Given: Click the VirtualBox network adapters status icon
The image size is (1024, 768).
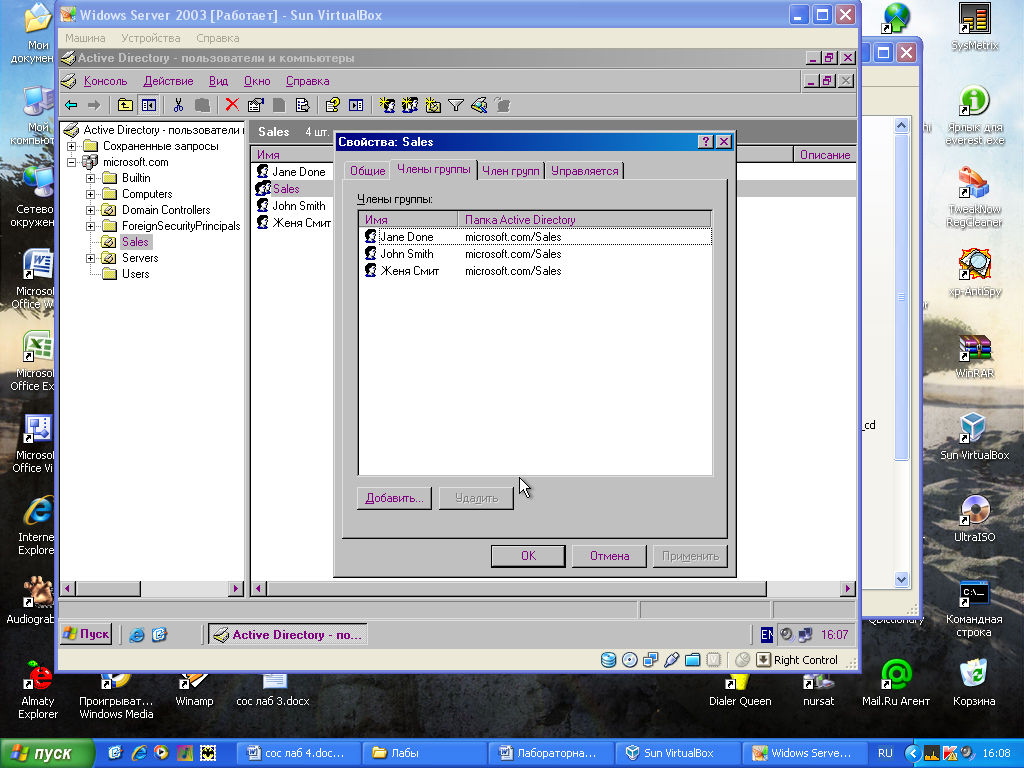Looking at the screenshot, I should tap(650, 660).
